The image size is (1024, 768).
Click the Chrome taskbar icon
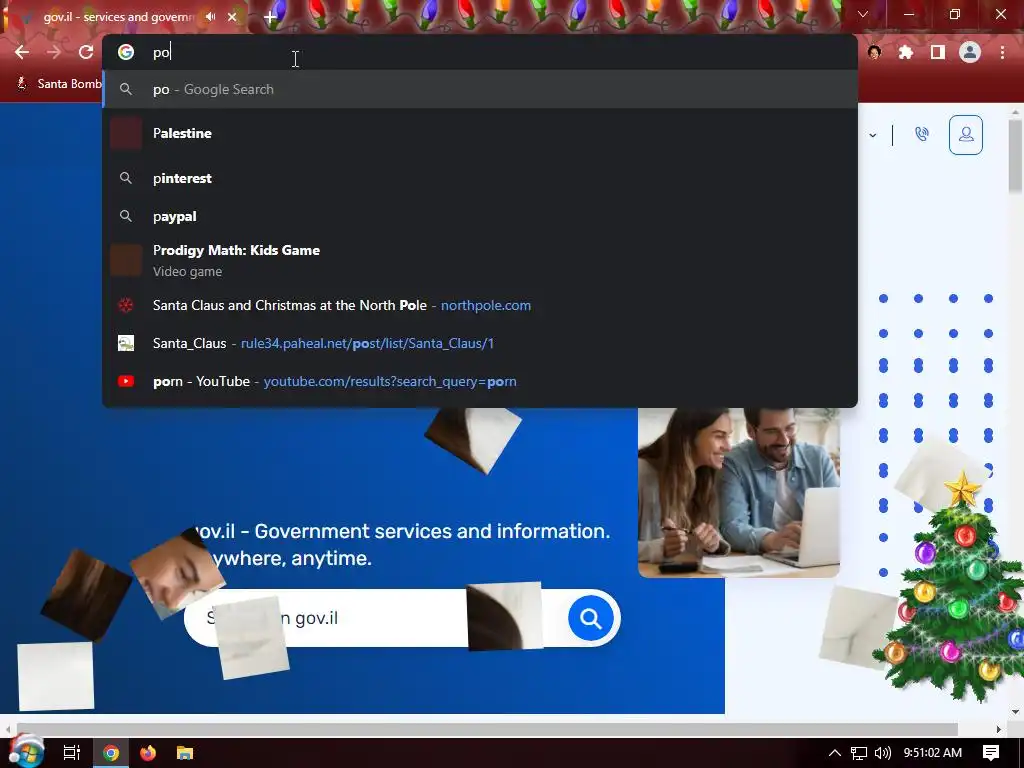tap(111, 753)
